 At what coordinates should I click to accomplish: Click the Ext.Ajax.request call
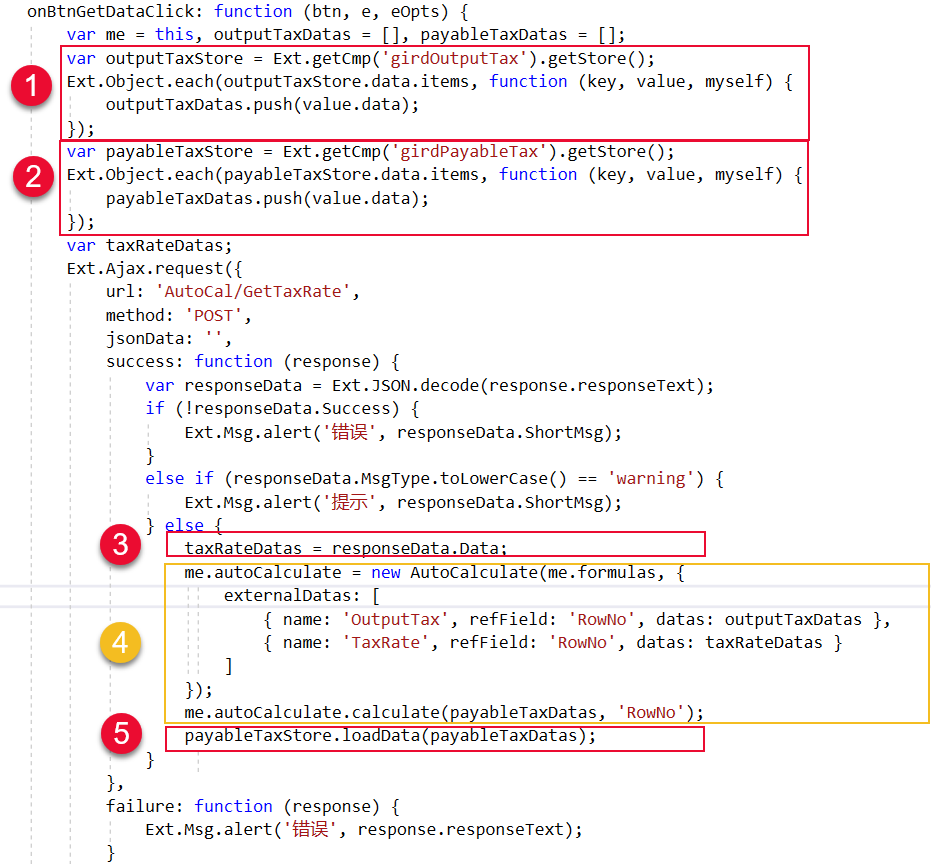click(x=149, y=268)
